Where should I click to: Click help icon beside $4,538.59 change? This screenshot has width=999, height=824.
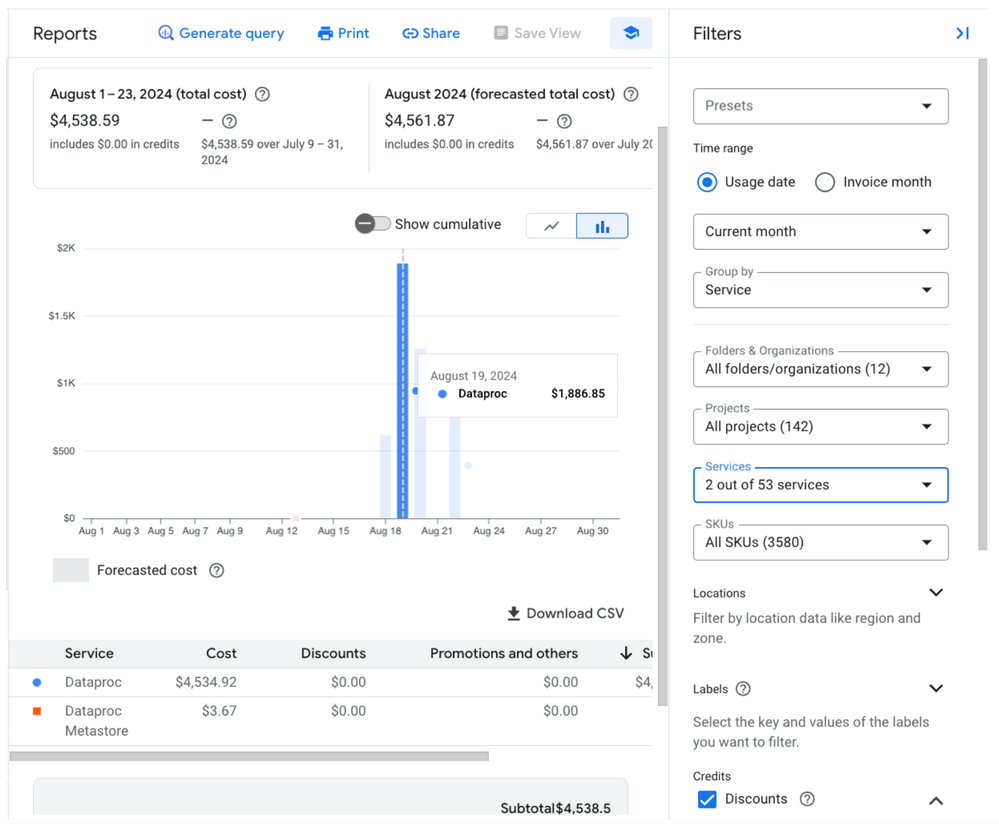point(229,121)
